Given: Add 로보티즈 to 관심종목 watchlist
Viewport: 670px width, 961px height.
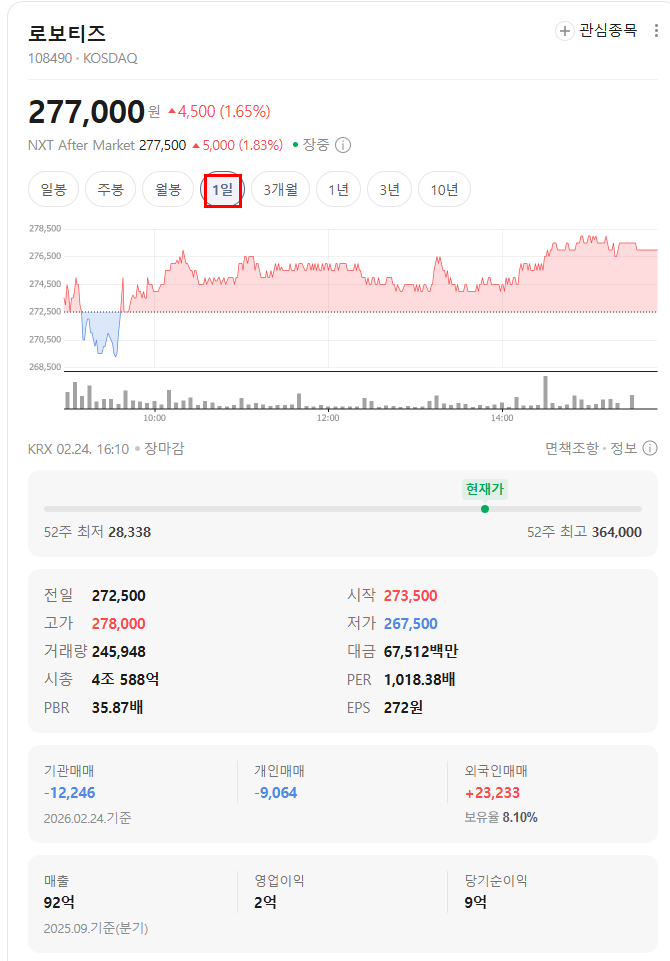Looking at the screenshot, I should 596,31.
